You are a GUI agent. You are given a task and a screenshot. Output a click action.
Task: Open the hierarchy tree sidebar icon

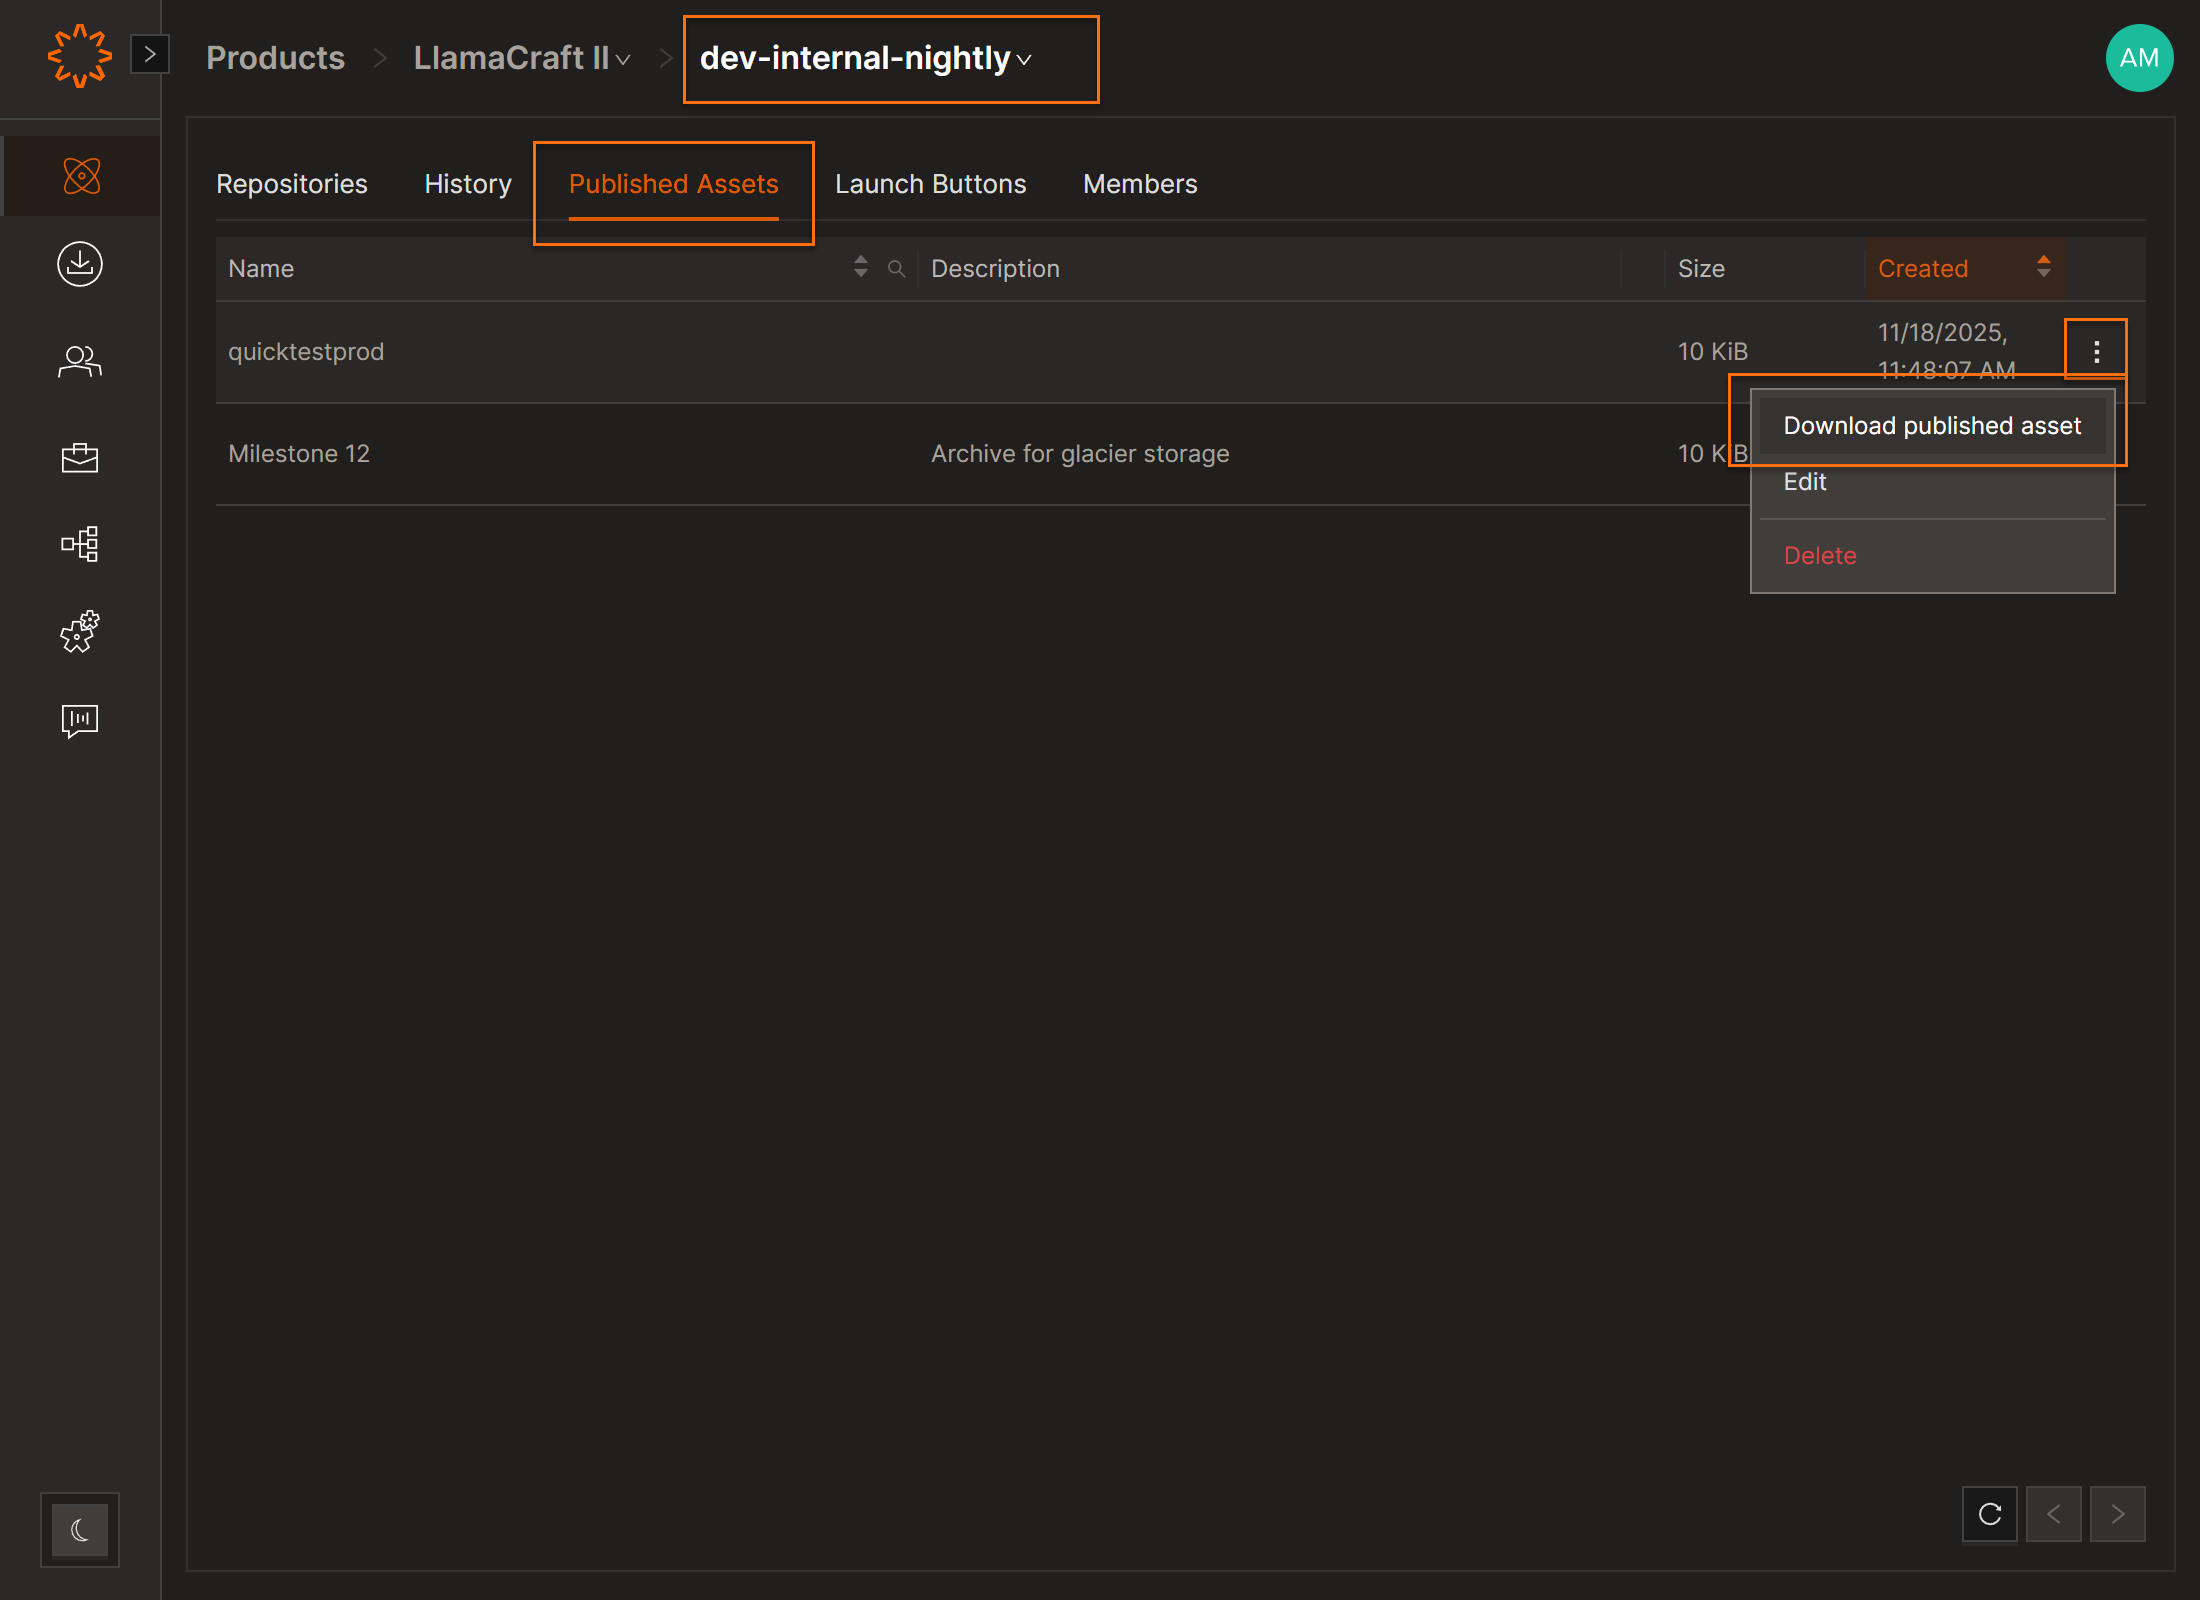tap(80, 544)
